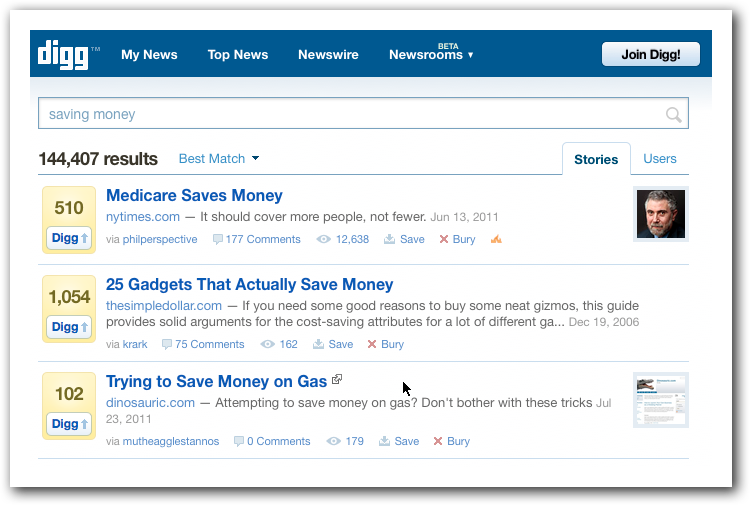This screenshot has height=505, width=750.
Task: Save the Medicare Saves Money story
Action: (x=404, y=239)
